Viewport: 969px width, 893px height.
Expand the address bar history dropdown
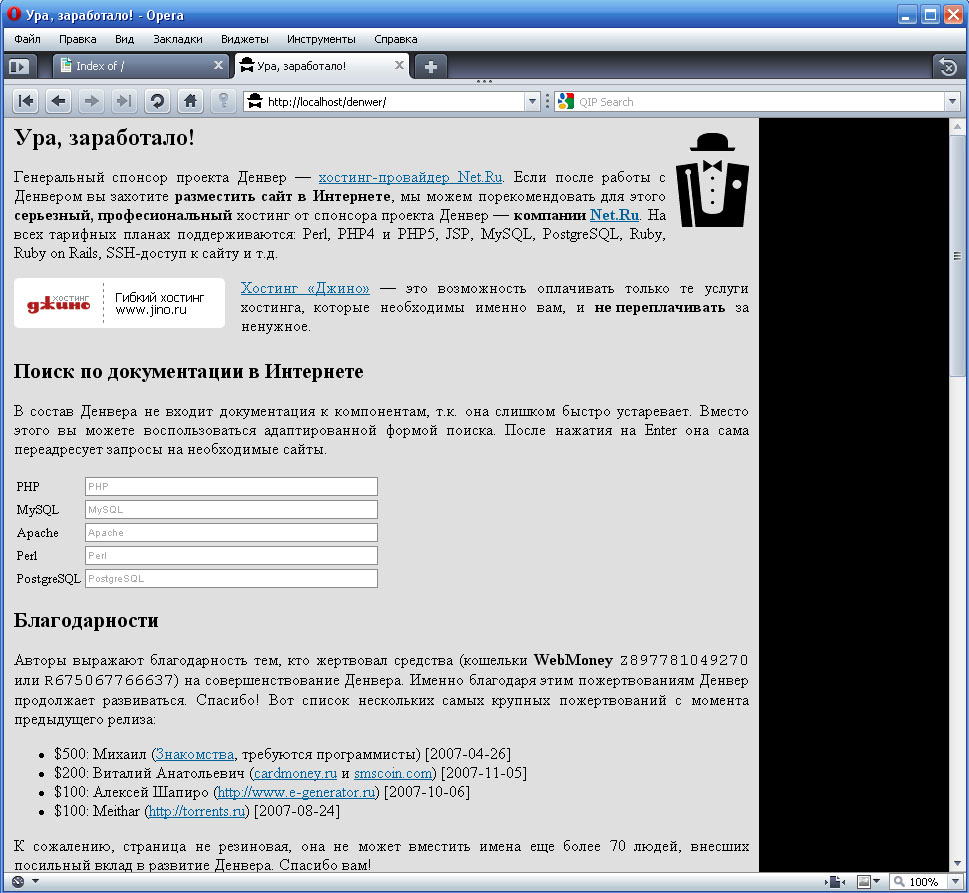(532, 101)
